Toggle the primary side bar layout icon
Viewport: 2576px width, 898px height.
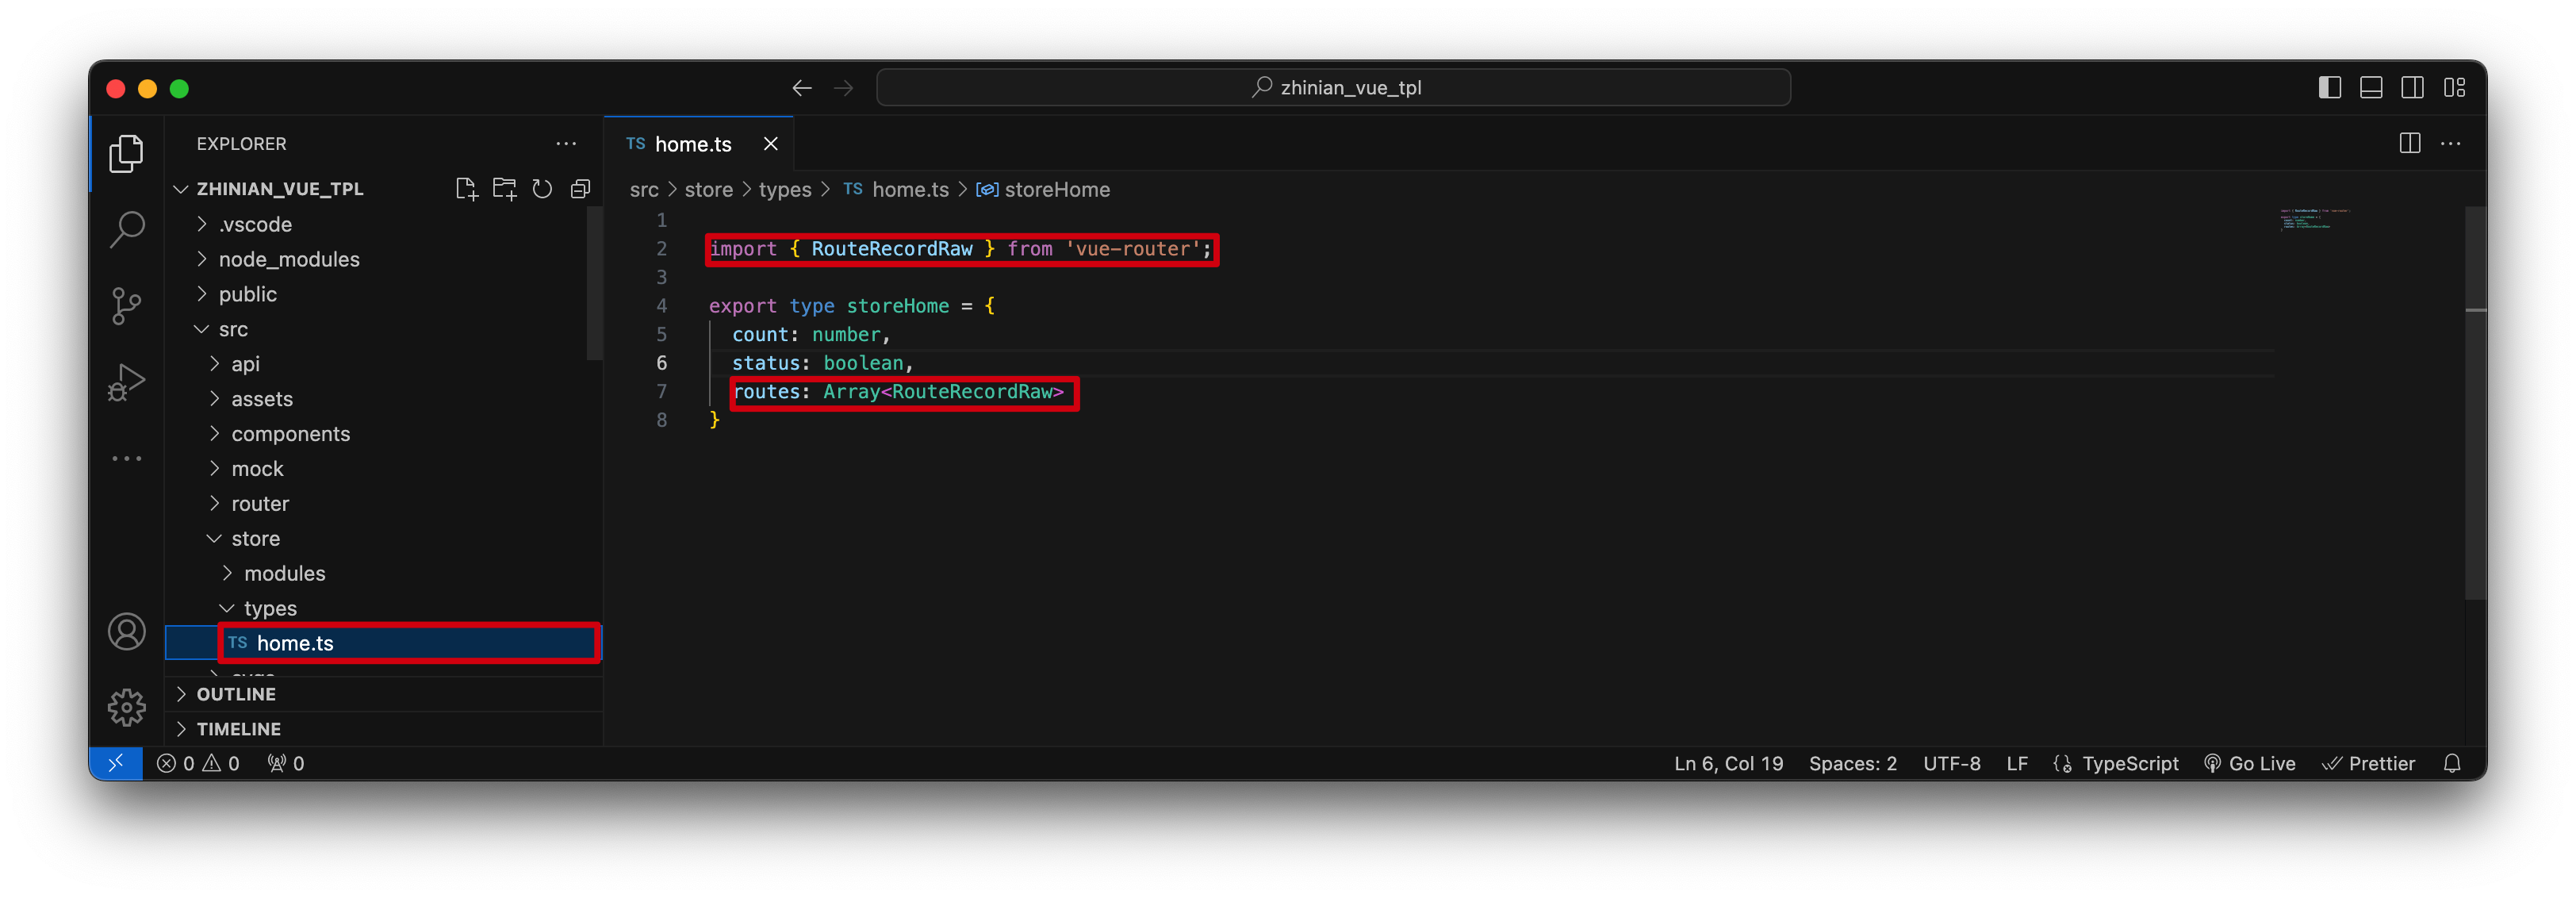[x=2329, y=88]
